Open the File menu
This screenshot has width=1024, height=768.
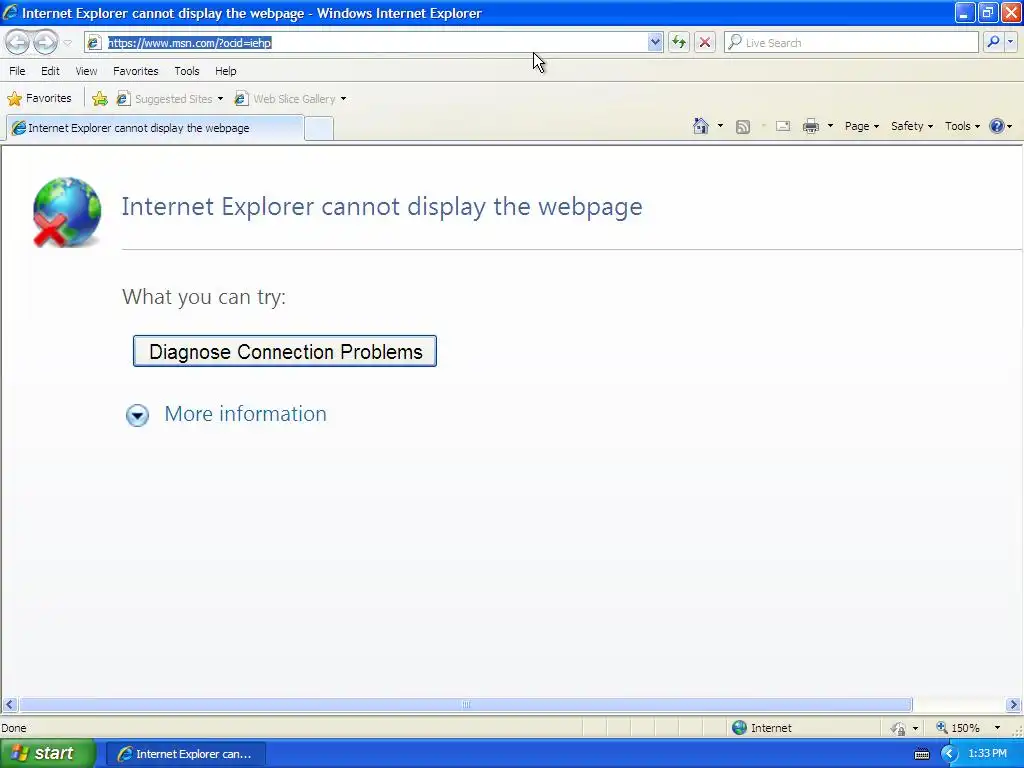pyautogui.click(x=17, y=71)
